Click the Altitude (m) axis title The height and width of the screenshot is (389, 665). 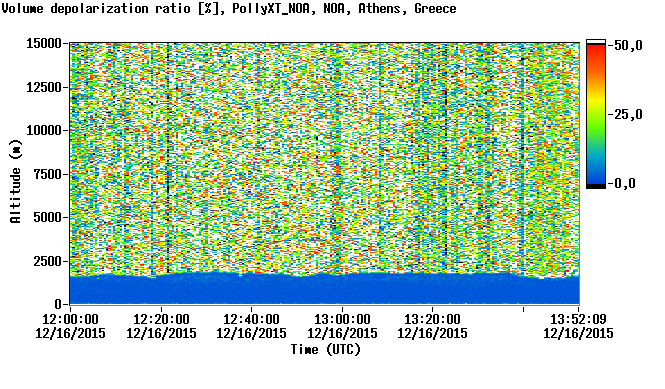click(15, 181)
